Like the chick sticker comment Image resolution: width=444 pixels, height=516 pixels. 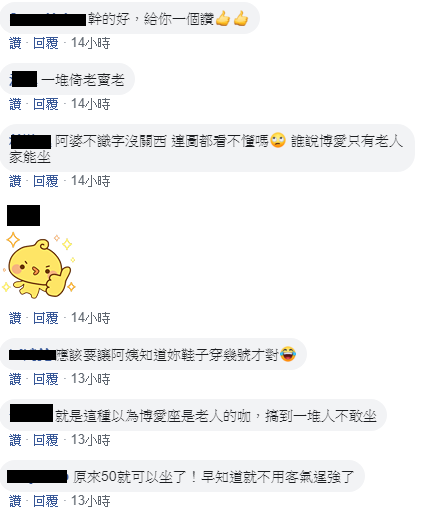click(15, 318)
